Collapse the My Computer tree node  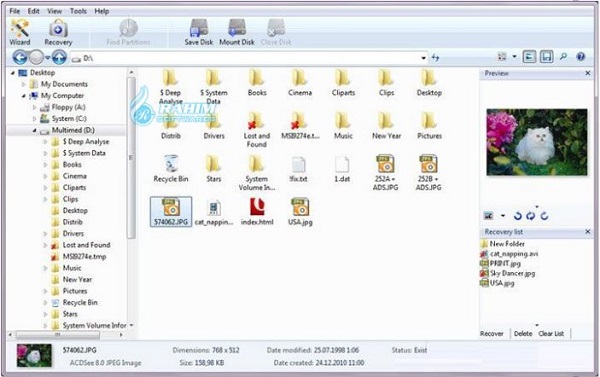(24, 96)
